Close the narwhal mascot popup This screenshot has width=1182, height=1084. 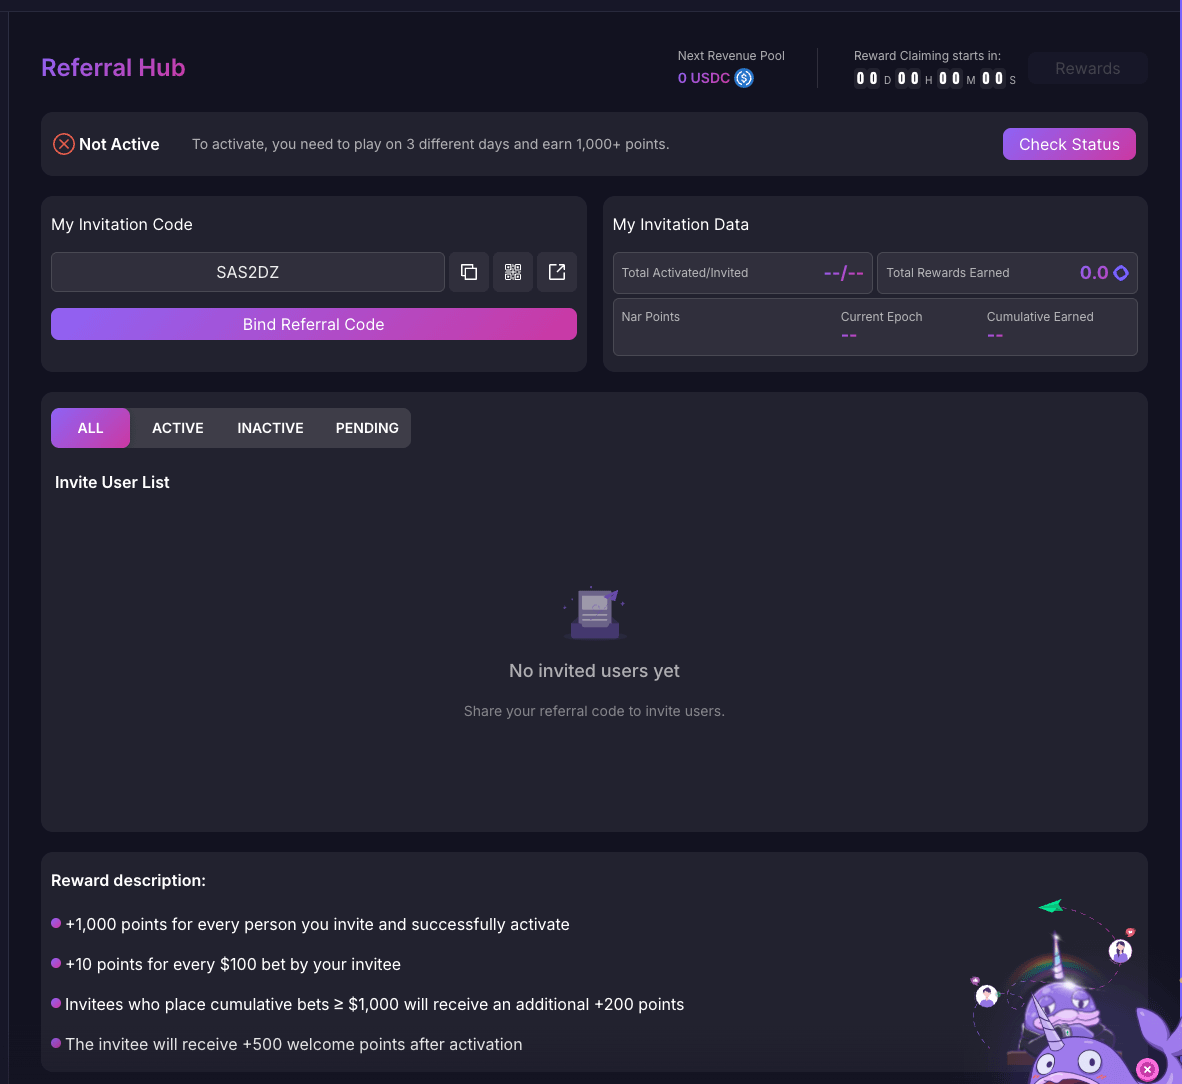1147,1069
